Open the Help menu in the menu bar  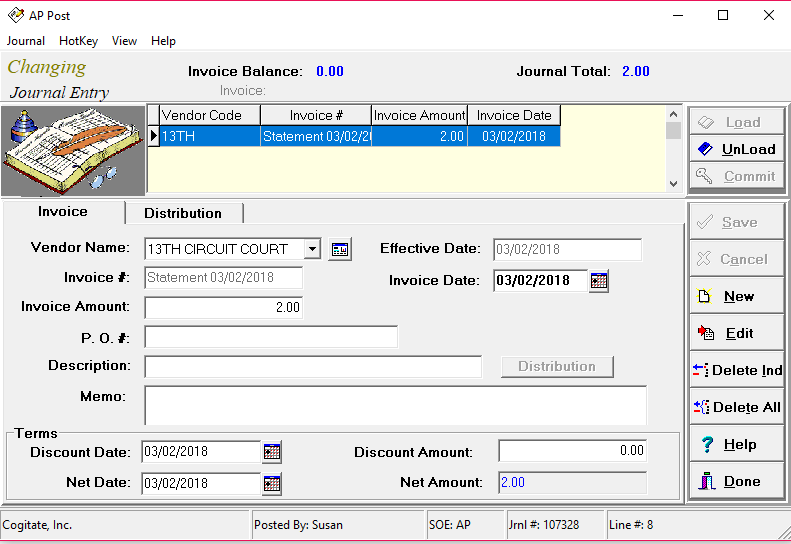163,41
